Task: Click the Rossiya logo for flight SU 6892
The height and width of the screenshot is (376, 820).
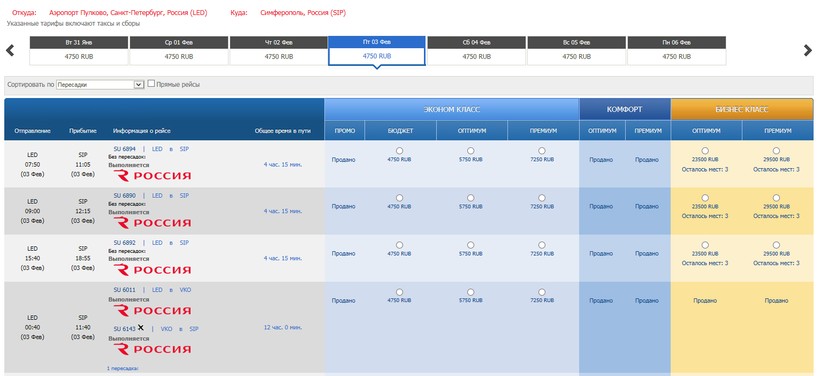Action: click(152, 270)
